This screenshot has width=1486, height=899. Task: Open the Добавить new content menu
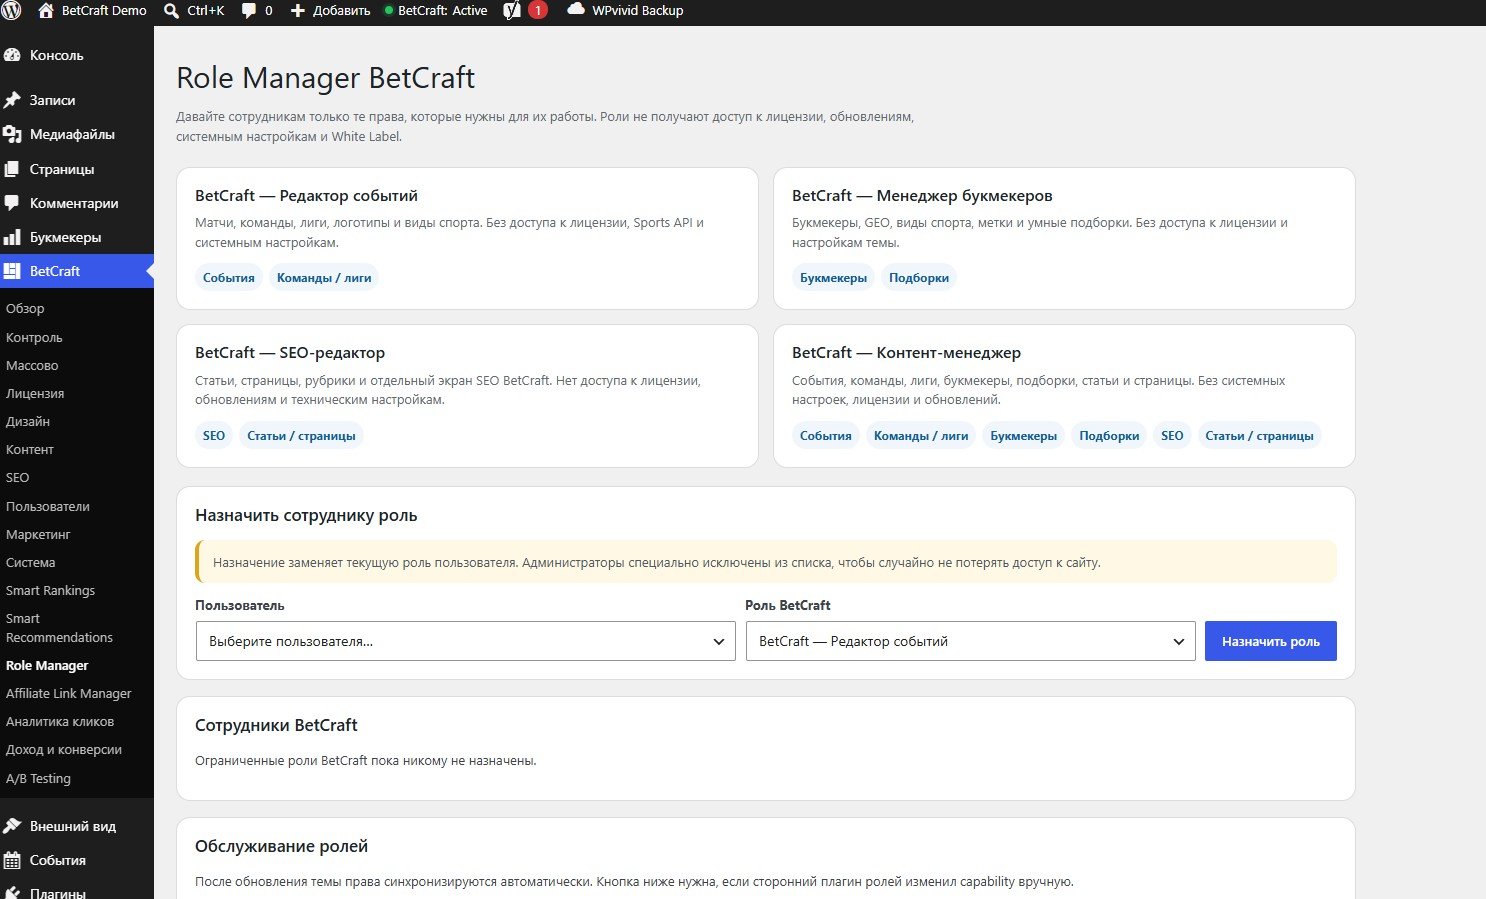[330, 11]
